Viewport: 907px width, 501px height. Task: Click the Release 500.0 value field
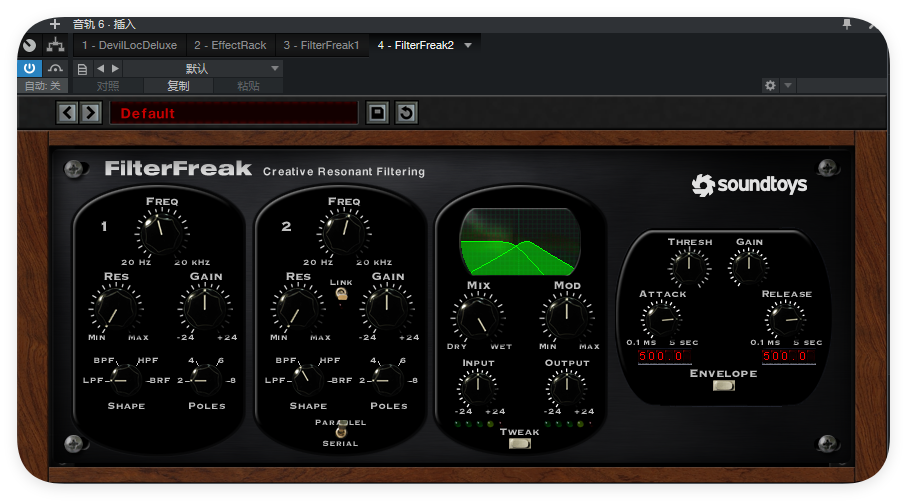coord(788,356)
